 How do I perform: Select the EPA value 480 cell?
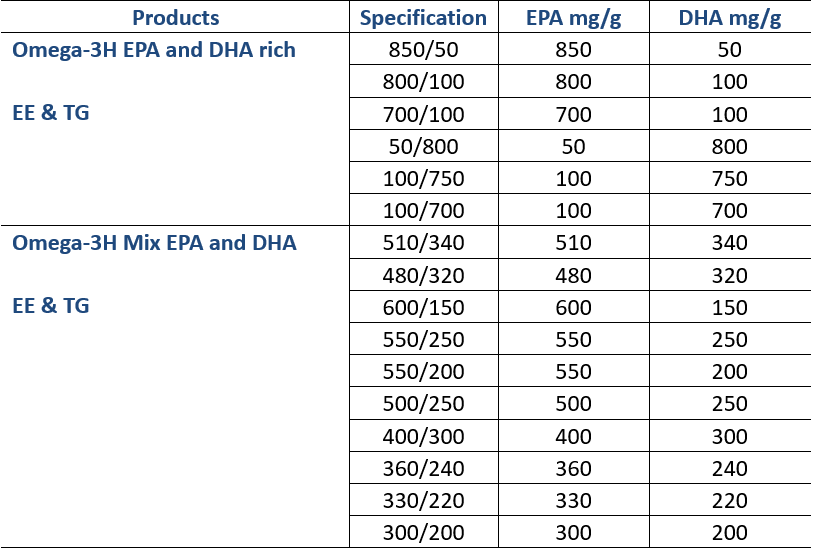[x=573, y=275]
